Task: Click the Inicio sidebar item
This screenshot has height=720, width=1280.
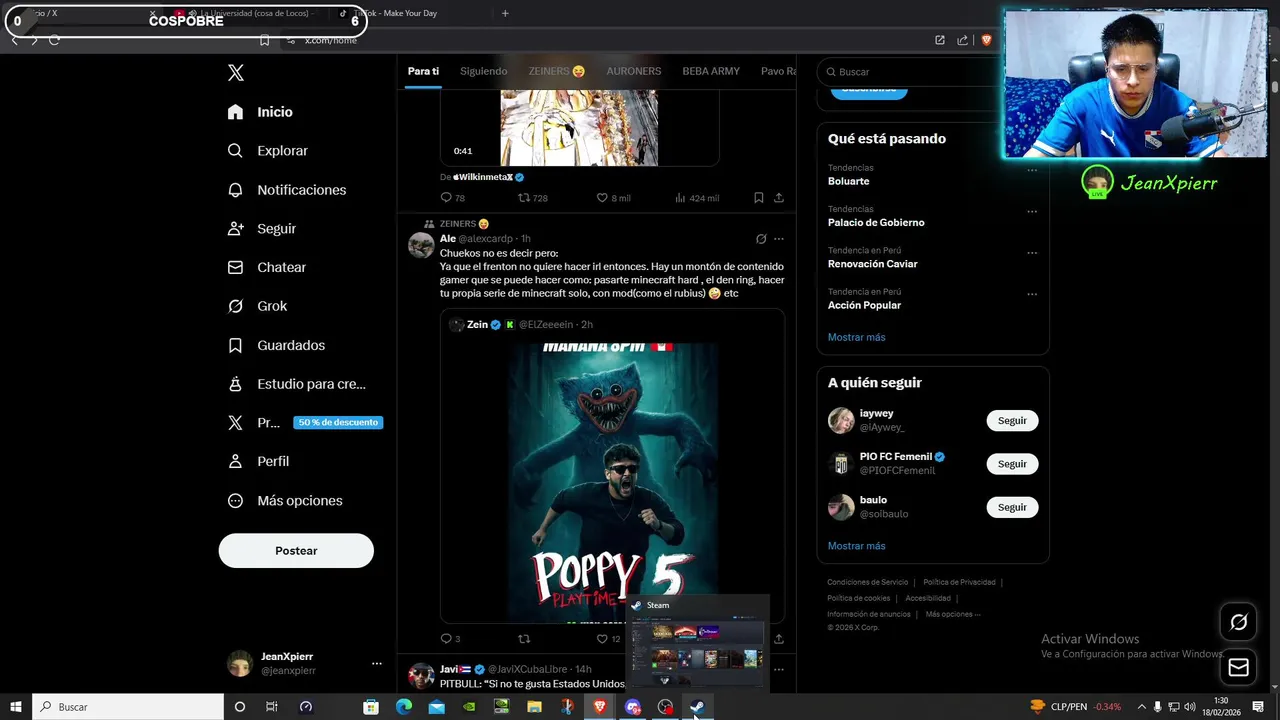Action: [260, 112]
